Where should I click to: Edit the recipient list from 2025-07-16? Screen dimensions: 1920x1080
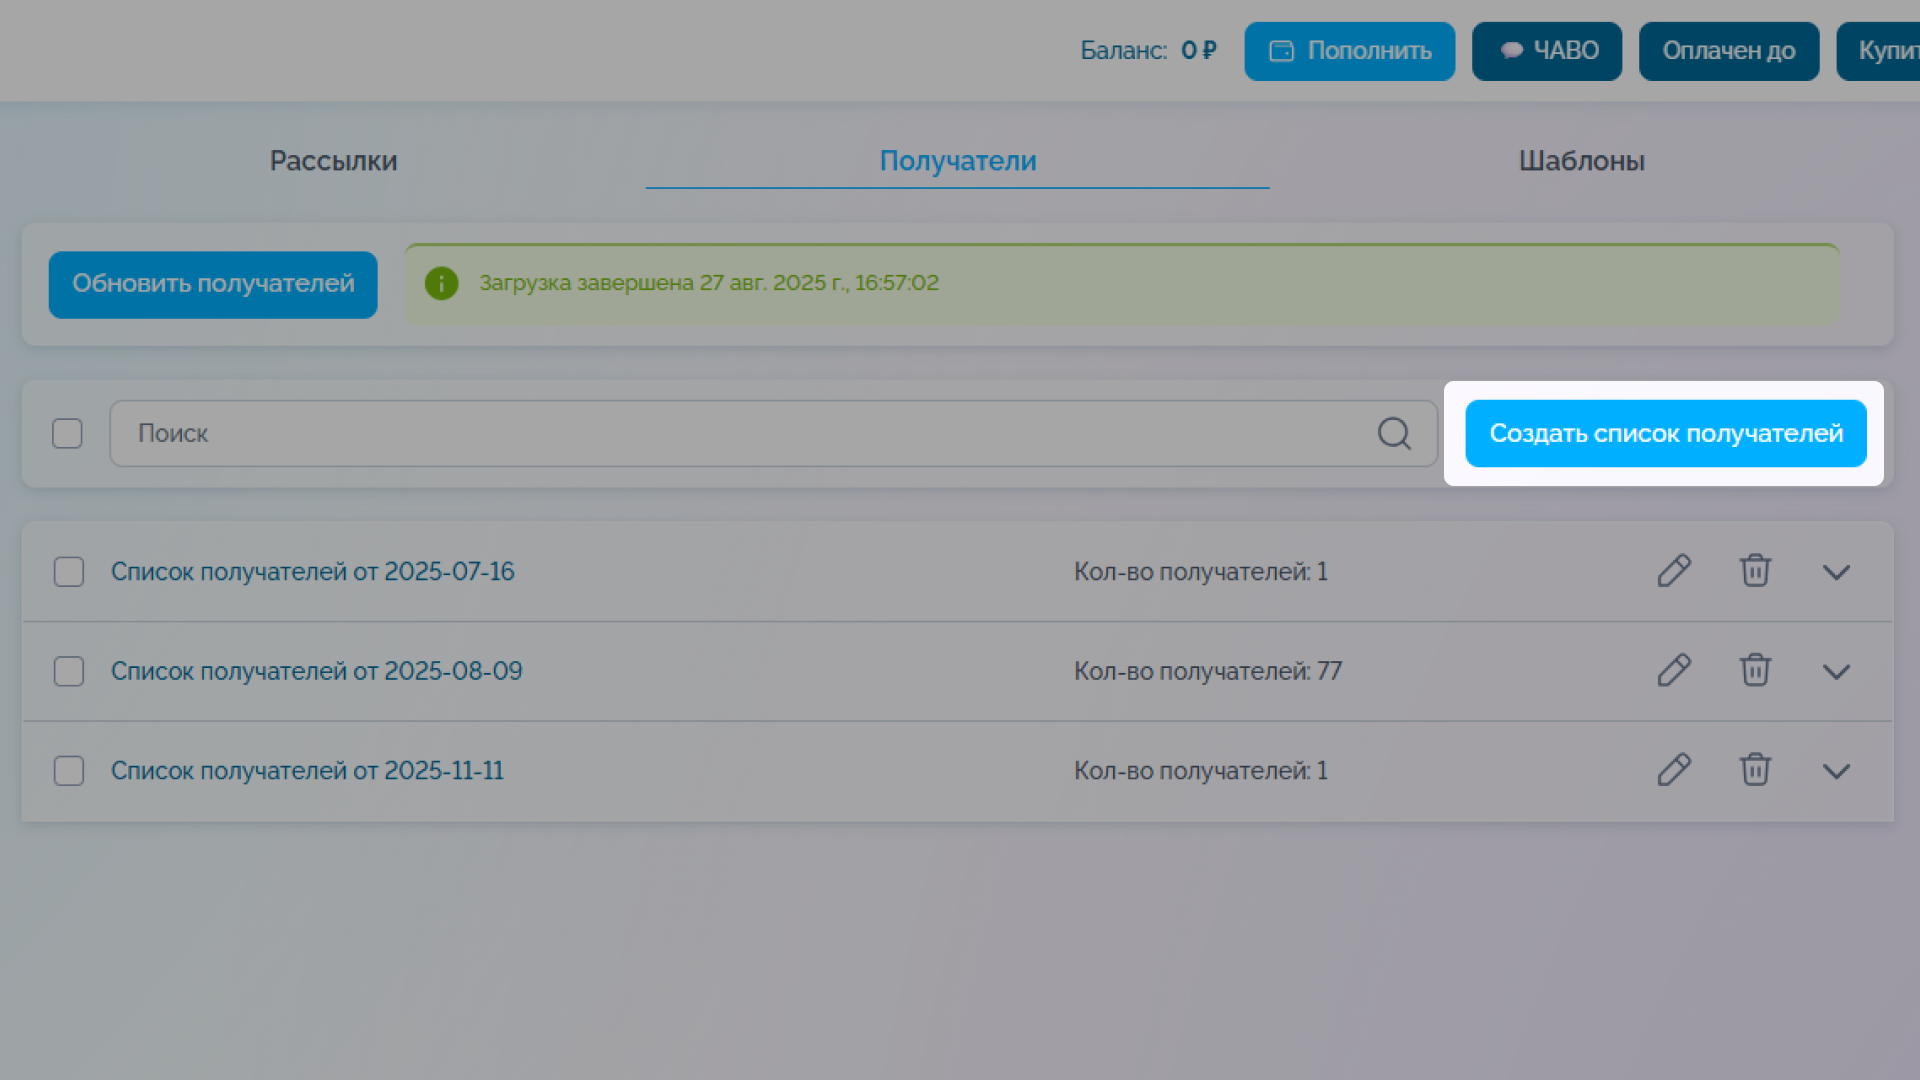coord(1674,571)
